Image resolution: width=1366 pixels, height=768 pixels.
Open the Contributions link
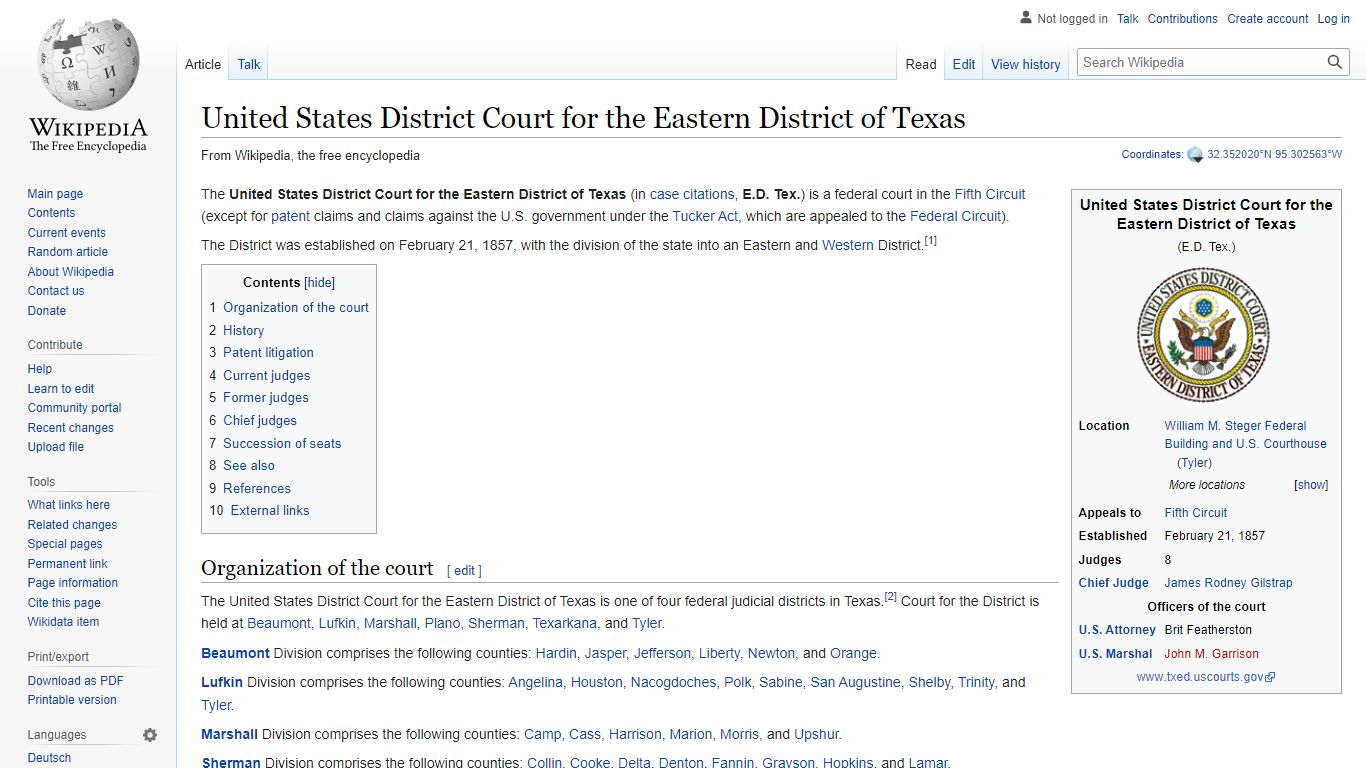(x=1183, y=19)
